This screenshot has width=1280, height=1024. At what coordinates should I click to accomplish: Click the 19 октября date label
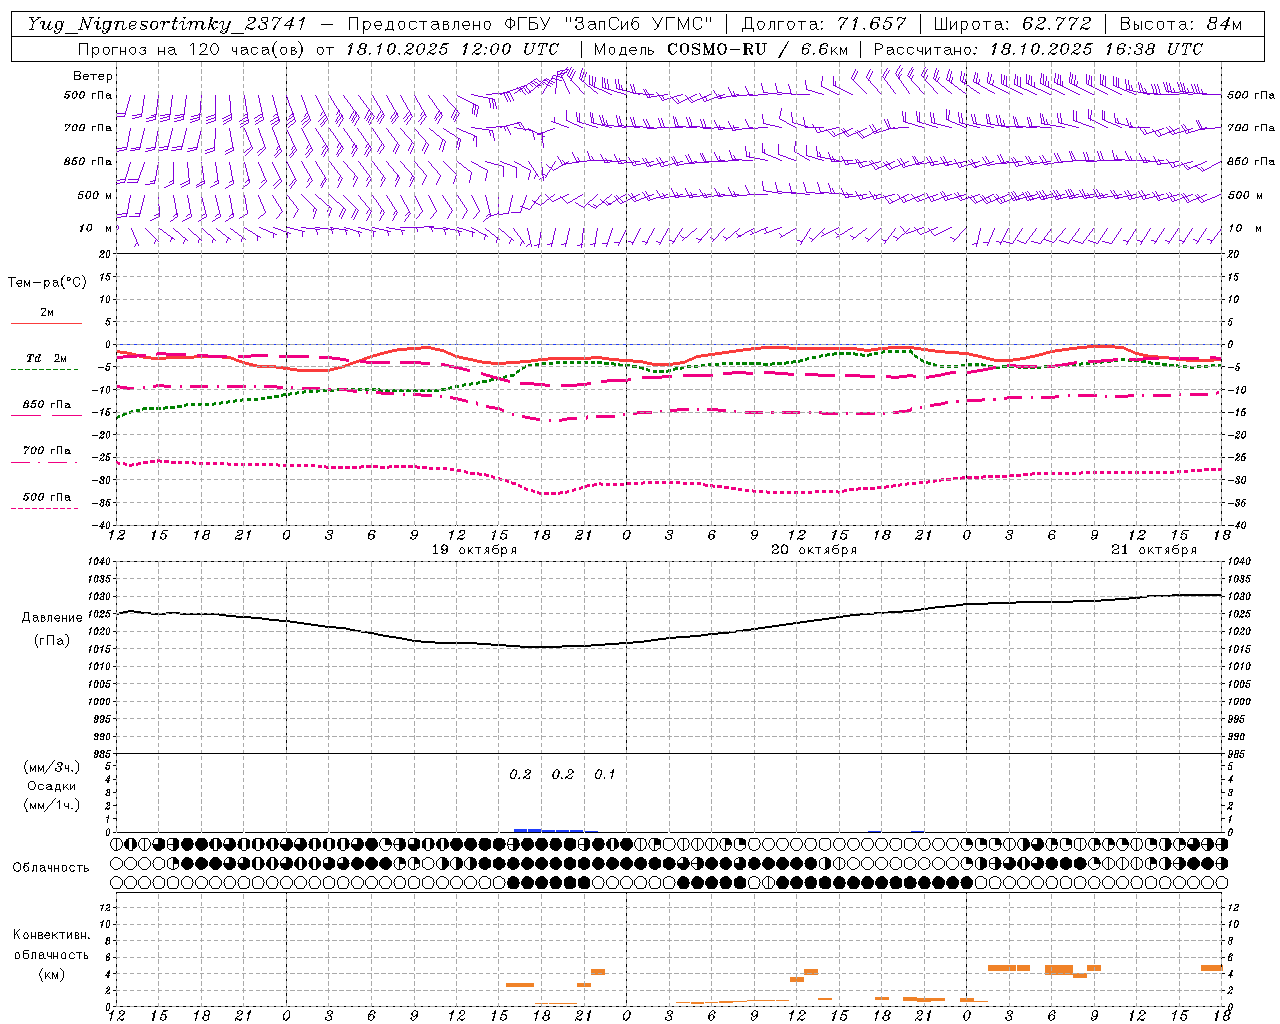[x=474, y=550]
